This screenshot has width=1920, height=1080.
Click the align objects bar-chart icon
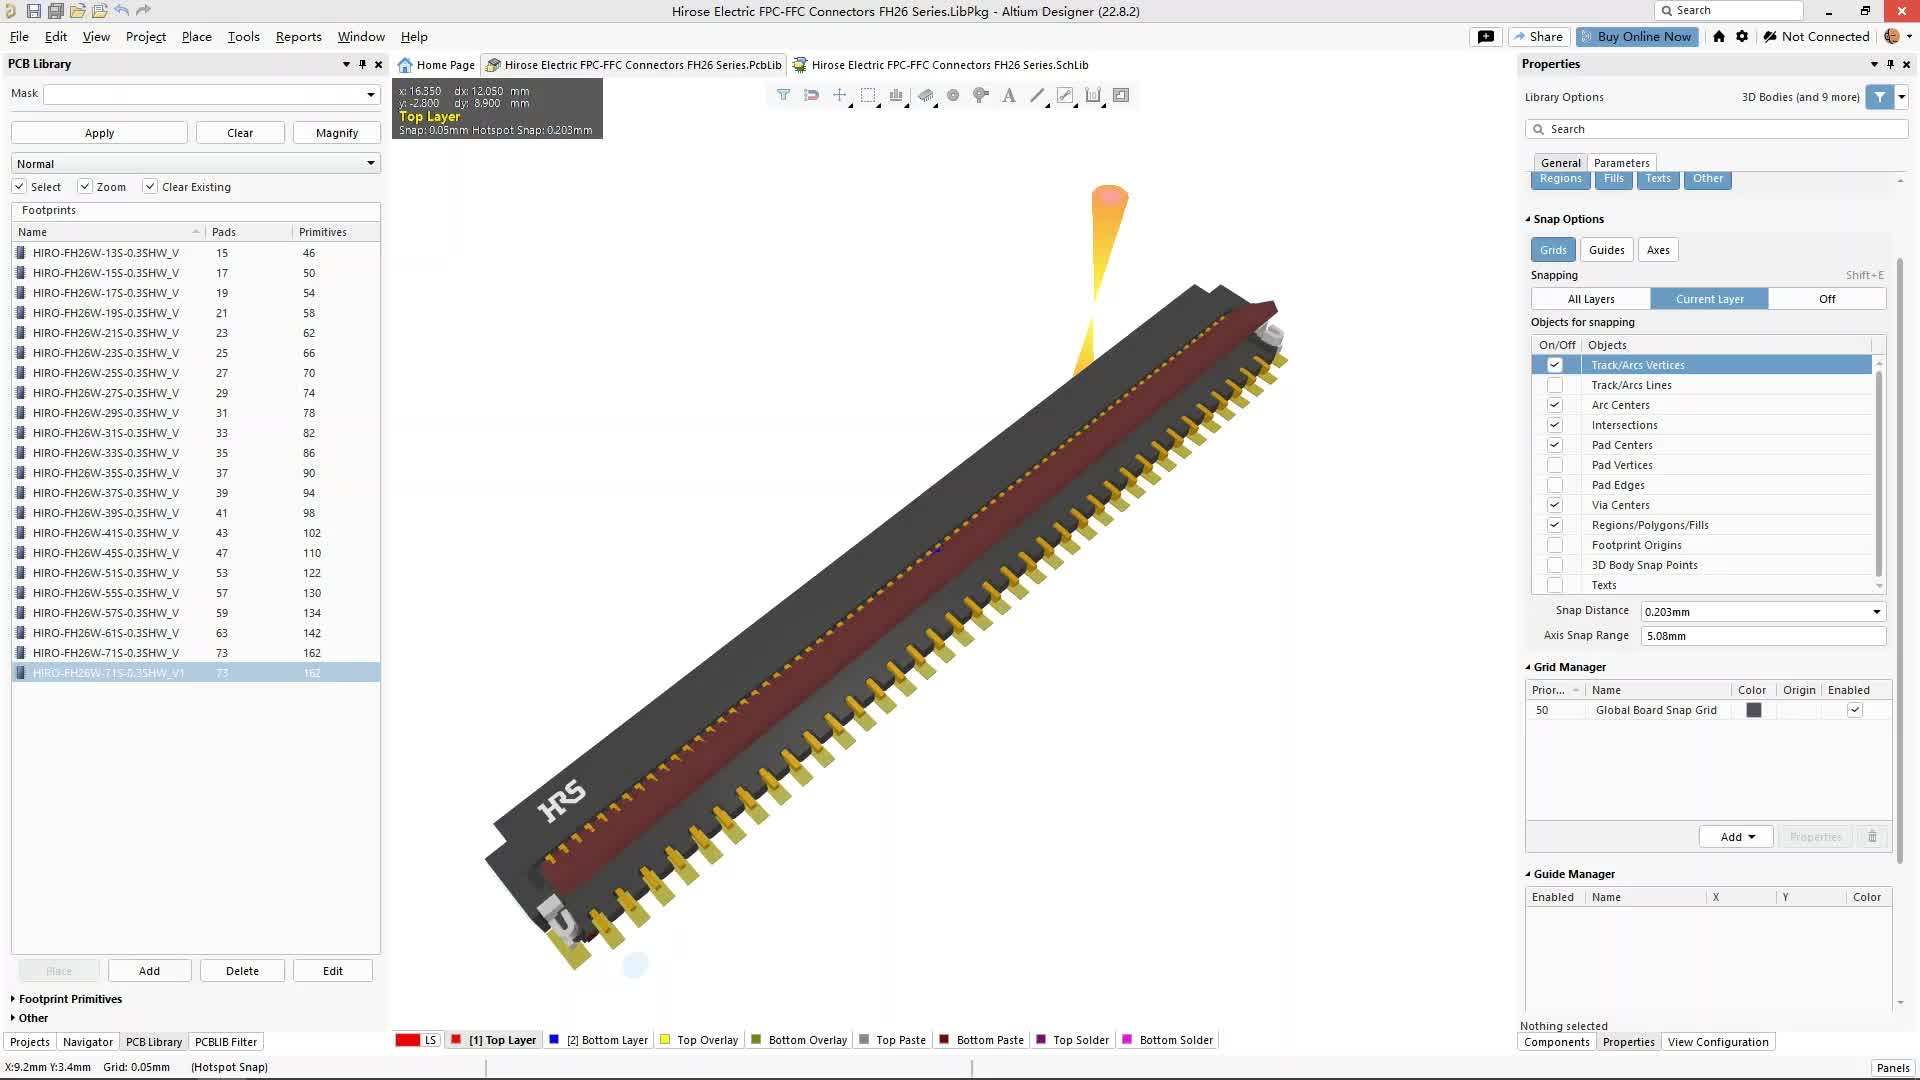[896, 95]
